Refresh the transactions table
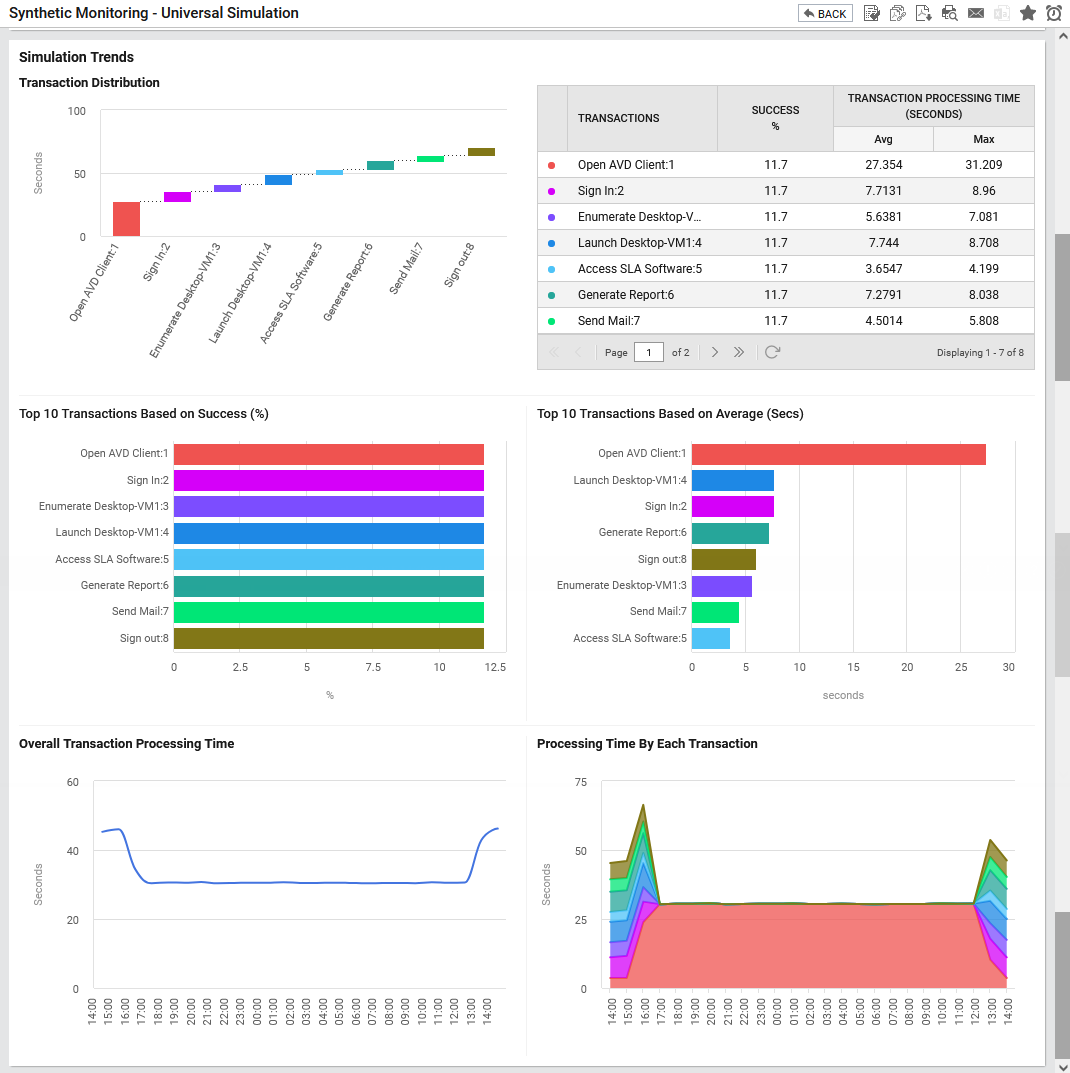Screen dimensions: 1070x1073 point(772,352)
